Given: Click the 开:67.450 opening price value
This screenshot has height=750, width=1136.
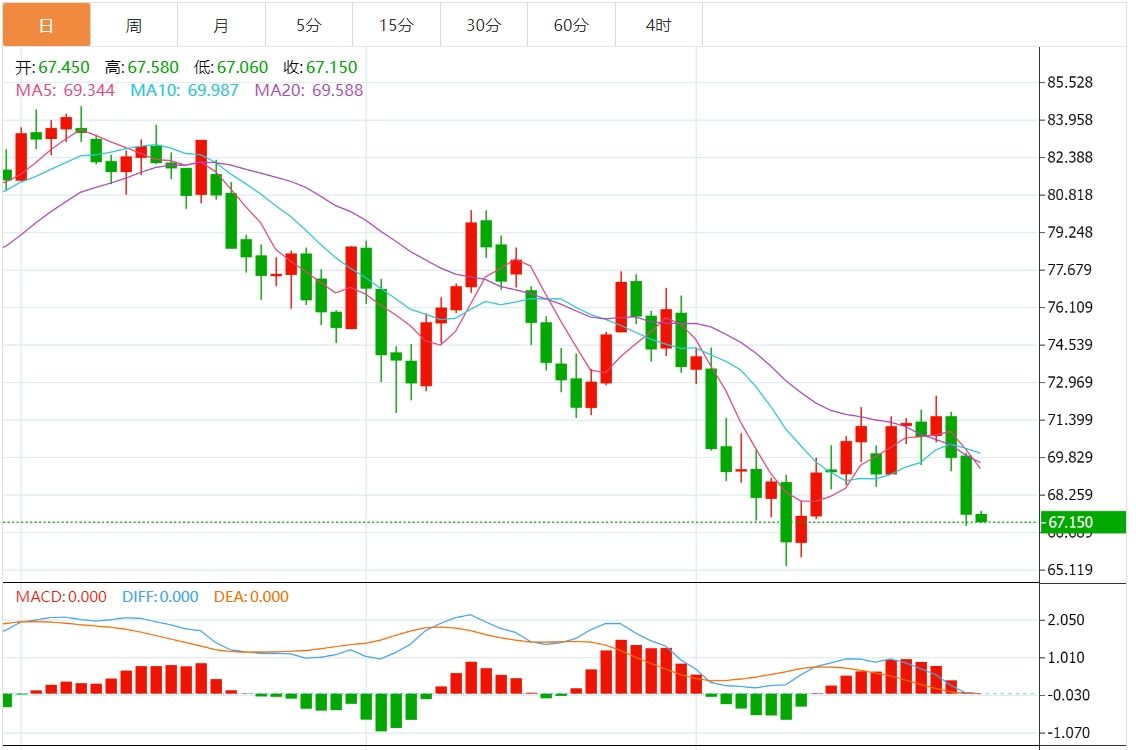Looking at the screenshot, I should [53, 67].
